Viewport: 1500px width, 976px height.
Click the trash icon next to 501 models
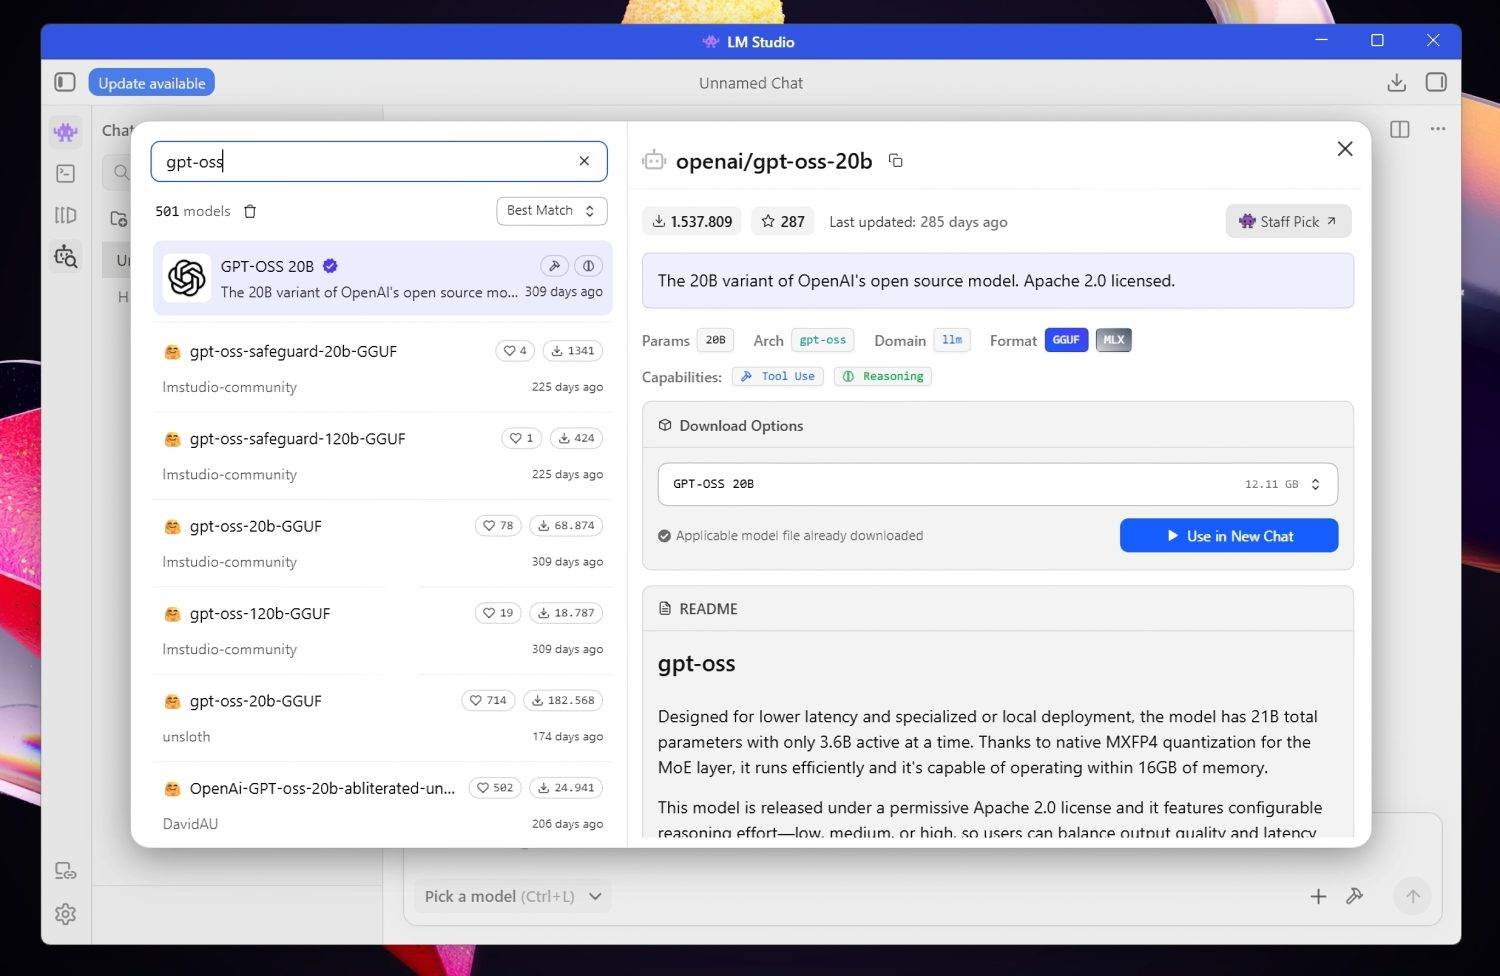coord(250,211)
